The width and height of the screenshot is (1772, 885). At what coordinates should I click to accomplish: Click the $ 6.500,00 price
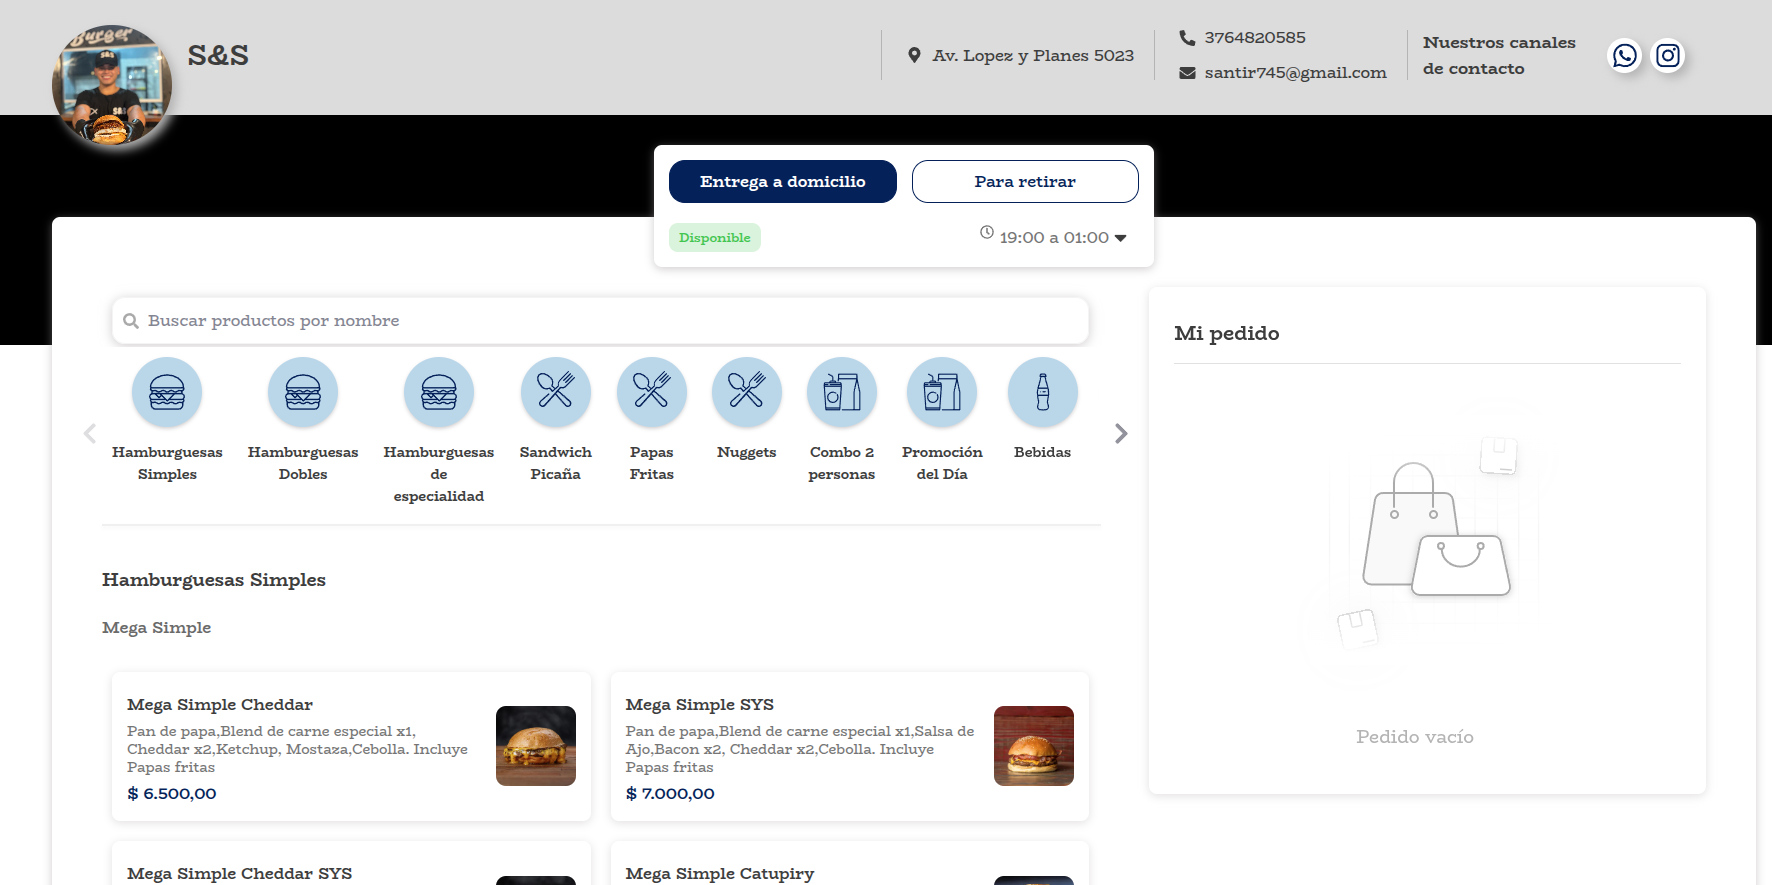click(x=172, y=794)
